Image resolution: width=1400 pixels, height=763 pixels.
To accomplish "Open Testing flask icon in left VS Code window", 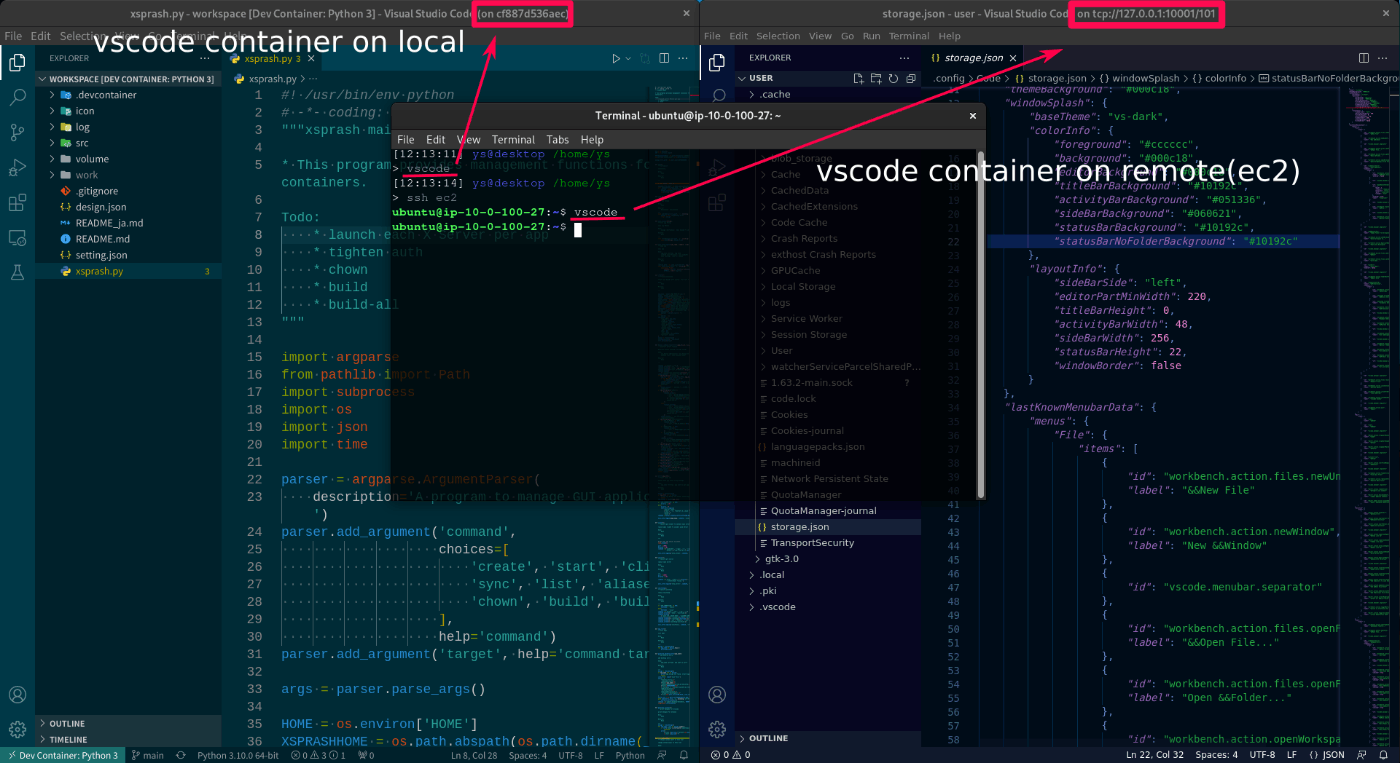I will tap(17, 272).
